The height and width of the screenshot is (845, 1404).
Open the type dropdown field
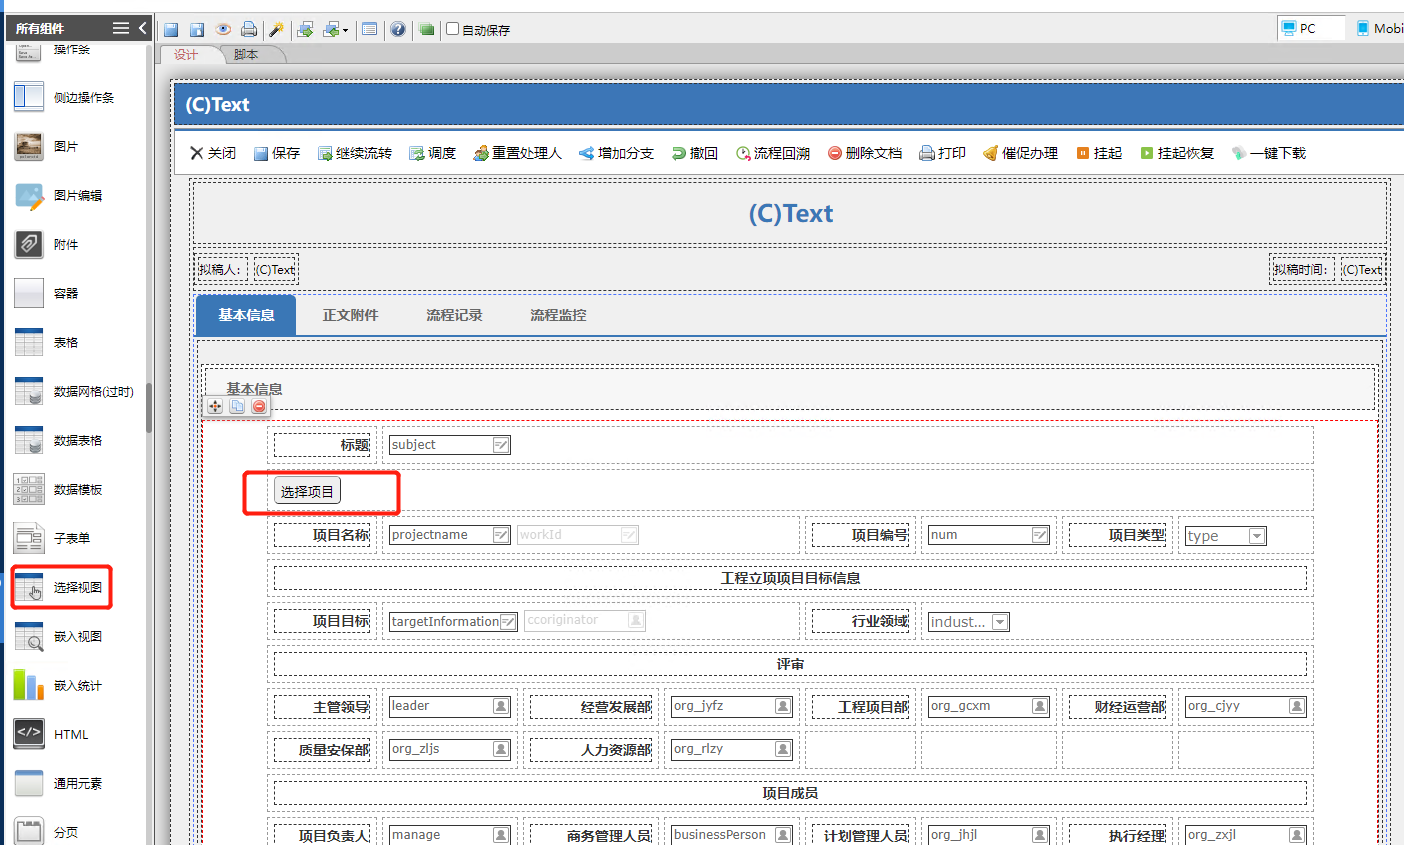pos(1257,536)
